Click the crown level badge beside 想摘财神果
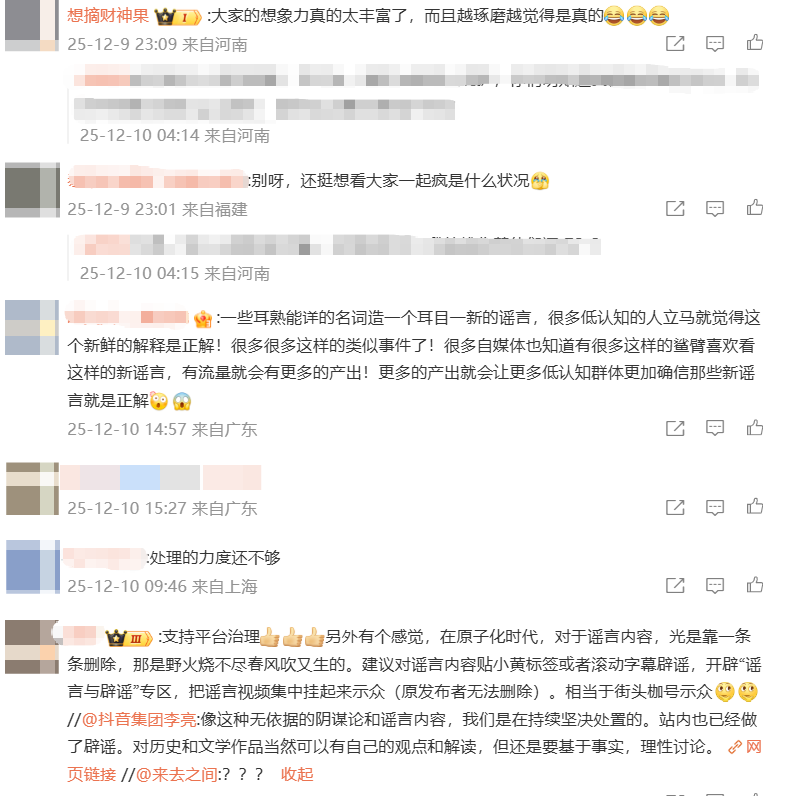The height and width of the screenshot is (796, 785). (x=178, y=17)
